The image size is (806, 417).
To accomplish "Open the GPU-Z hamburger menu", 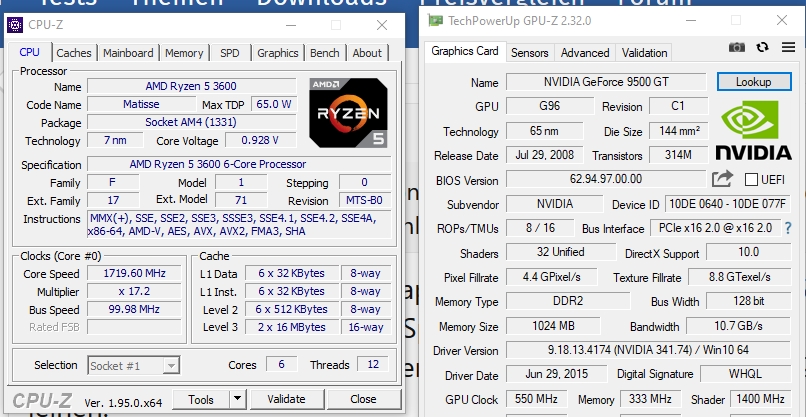I will point(788,47).
